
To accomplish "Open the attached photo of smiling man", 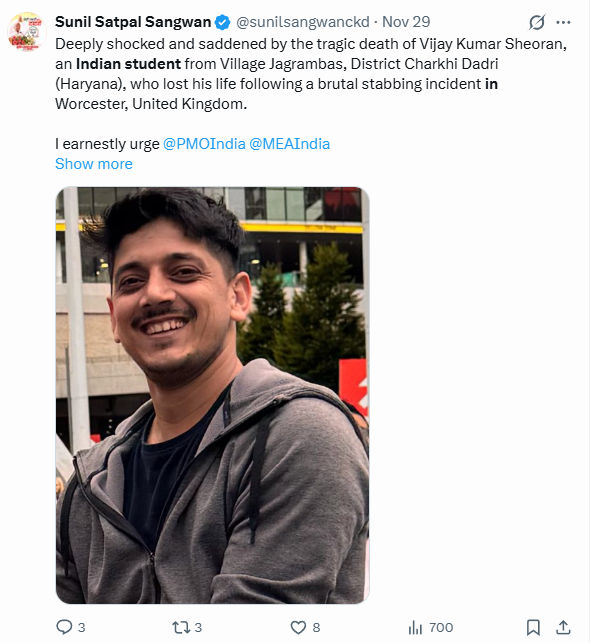I will pyautogui.click(x=212, y=395).
